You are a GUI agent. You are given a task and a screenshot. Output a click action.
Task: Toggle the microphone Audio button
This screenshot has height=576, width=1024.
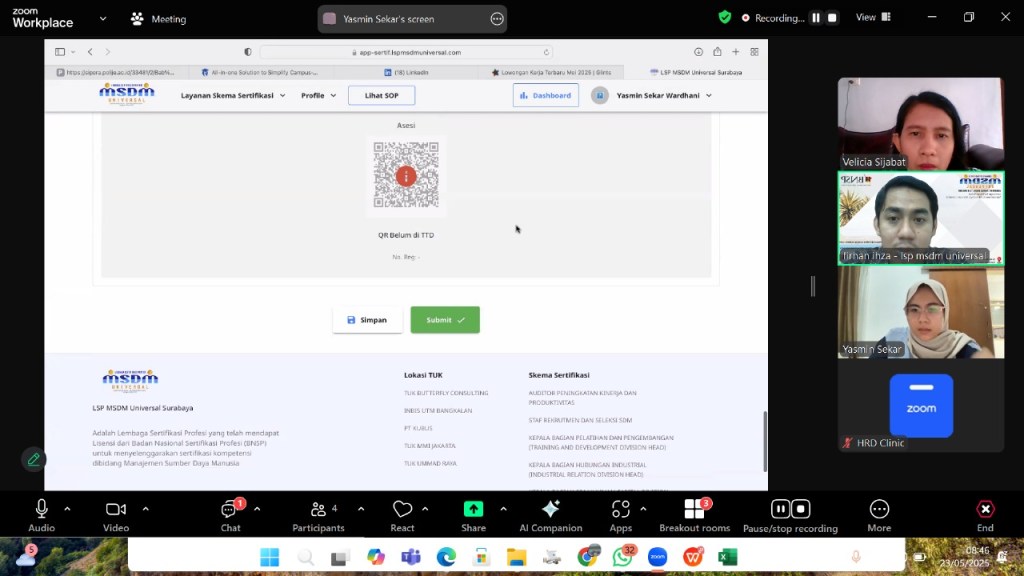pos(41,510)
